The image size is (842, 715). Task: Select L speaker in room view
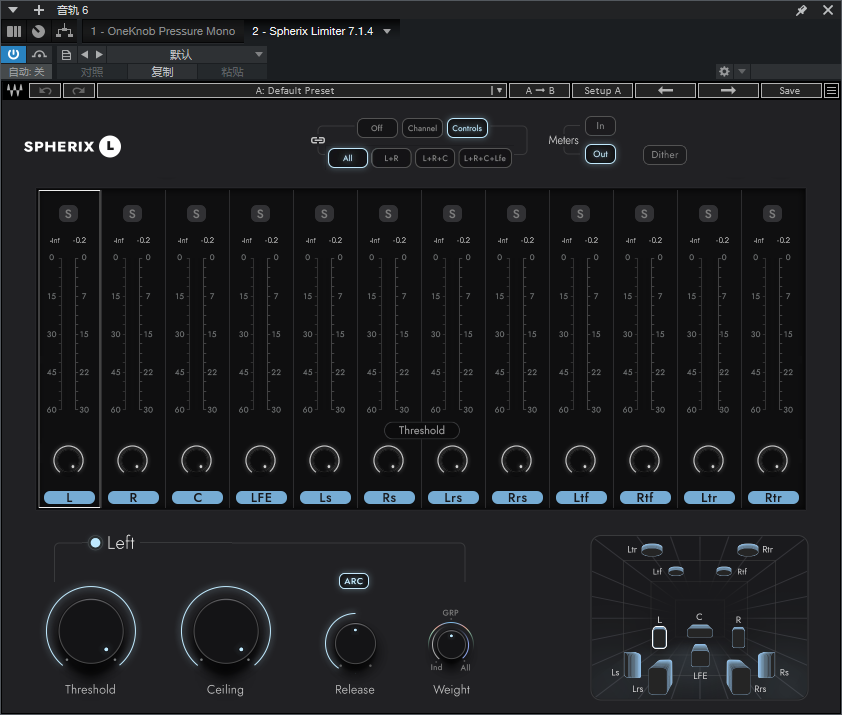click(x=659, y=638)
